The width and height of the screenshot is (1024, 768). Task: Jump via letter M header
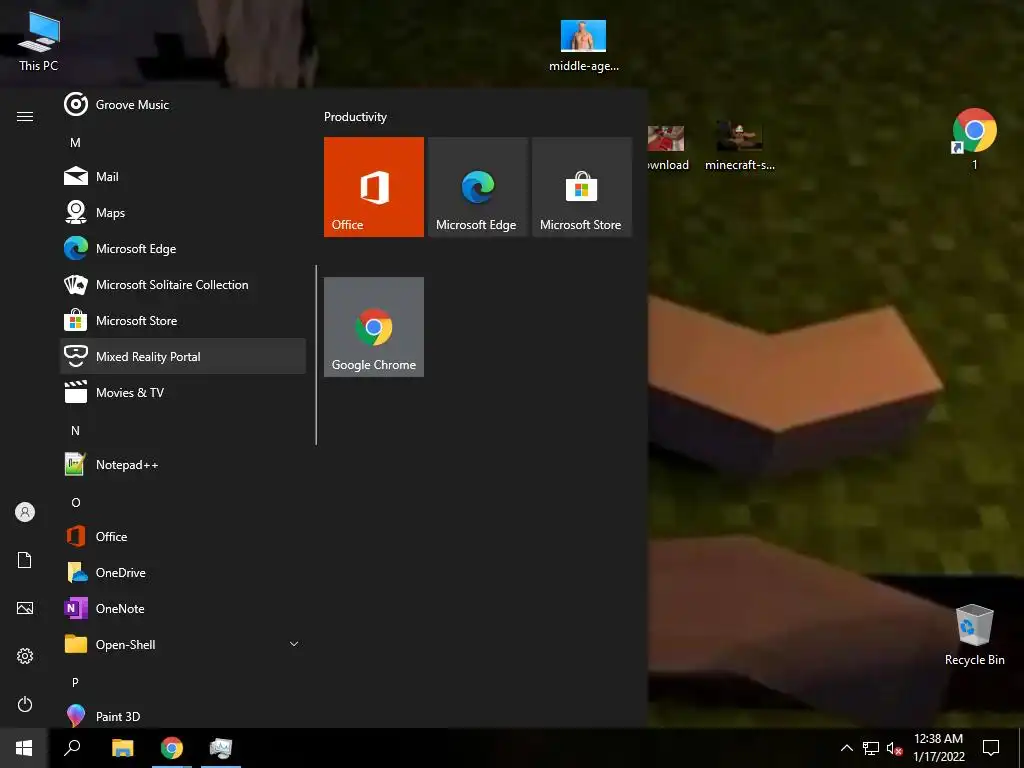point(75,142)
